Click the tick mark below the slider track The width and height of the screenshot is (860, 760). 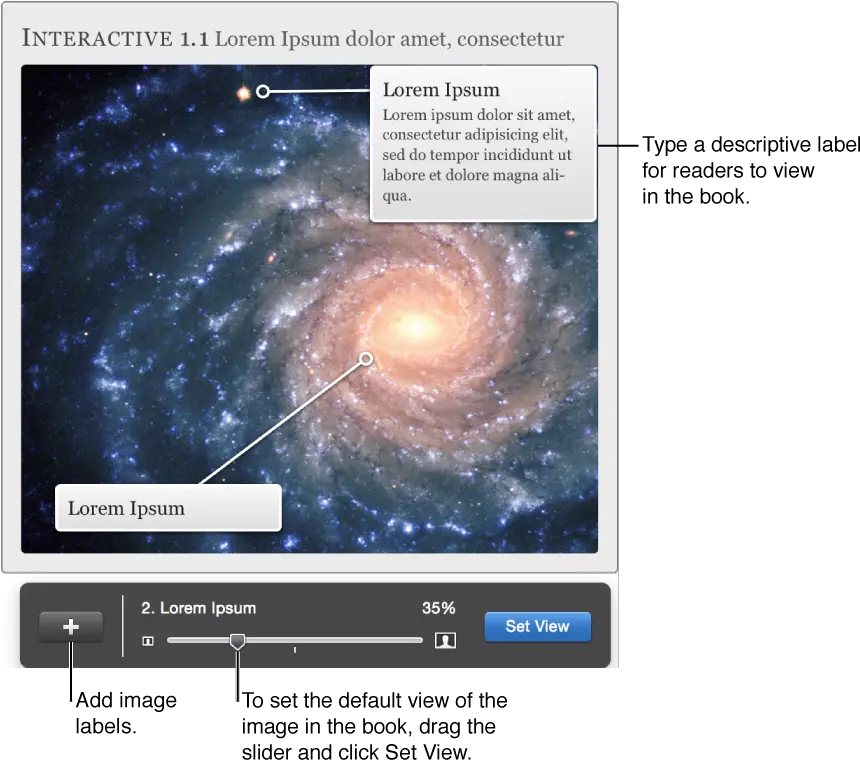coord(295,648)
